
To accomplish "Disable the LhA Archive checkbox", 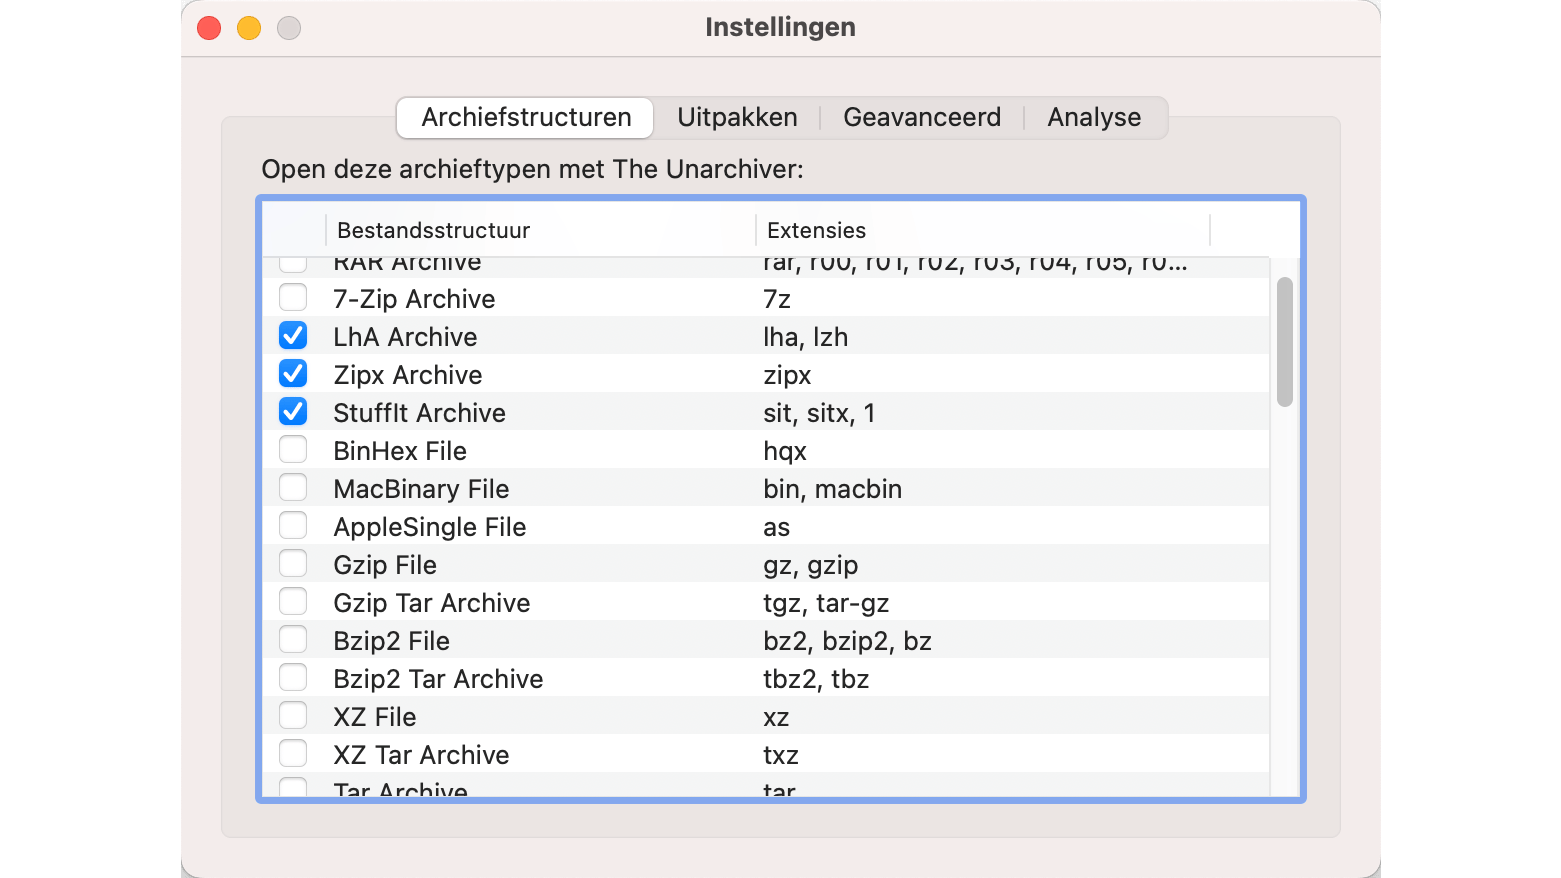I will click(293, 335).
